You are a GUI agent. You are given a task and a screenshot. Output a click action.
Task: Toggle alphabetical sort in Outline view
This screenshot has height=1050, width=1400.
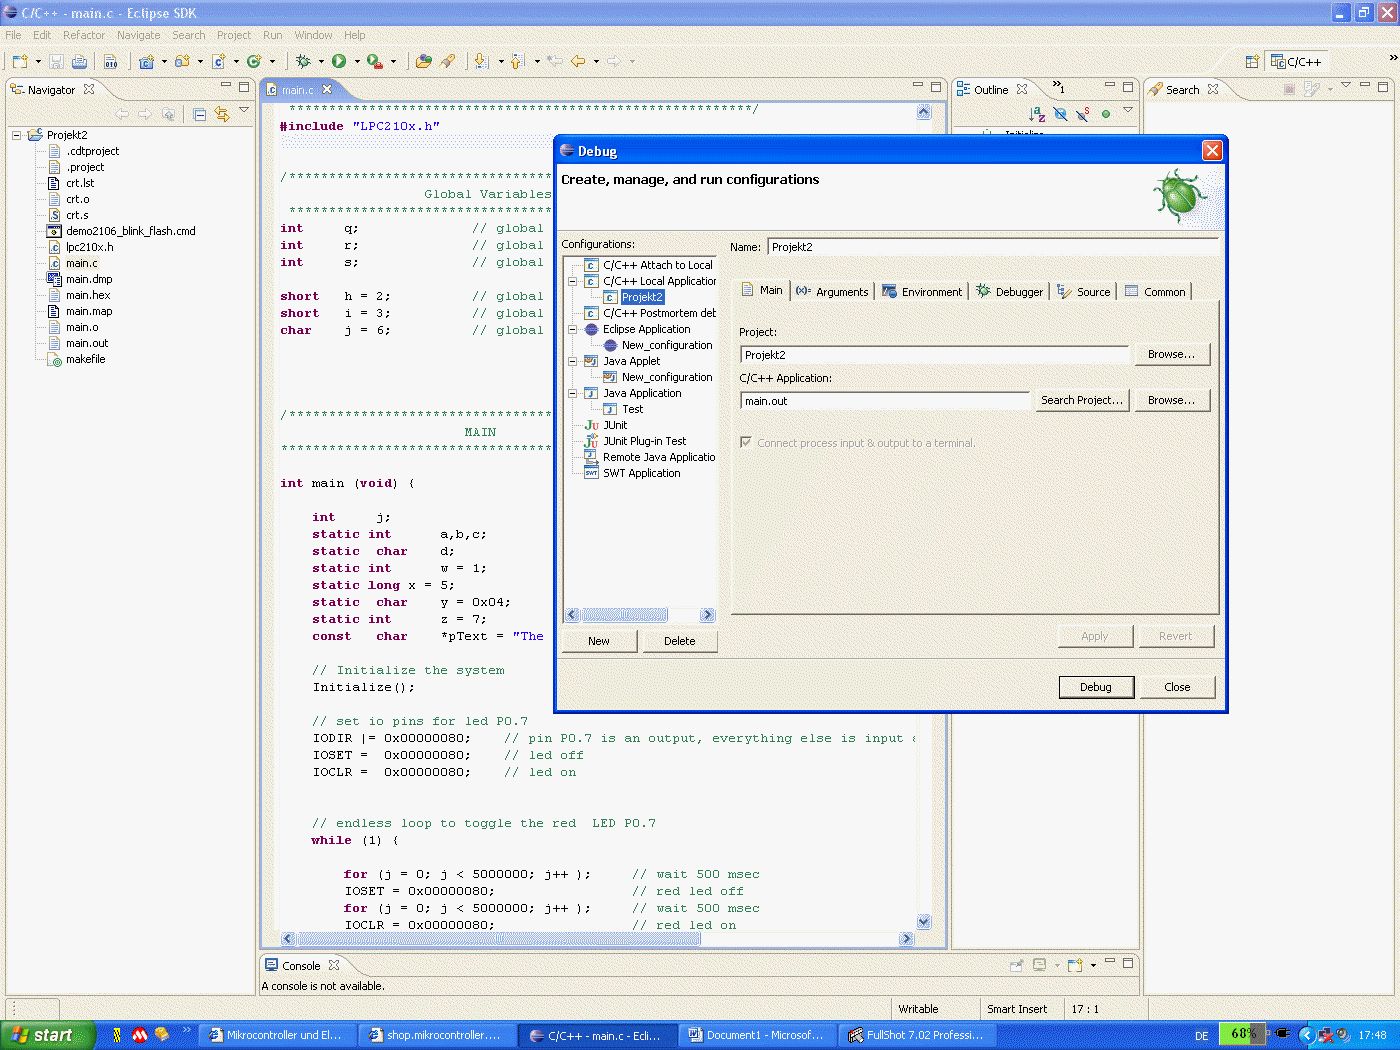click(1037, 114)
